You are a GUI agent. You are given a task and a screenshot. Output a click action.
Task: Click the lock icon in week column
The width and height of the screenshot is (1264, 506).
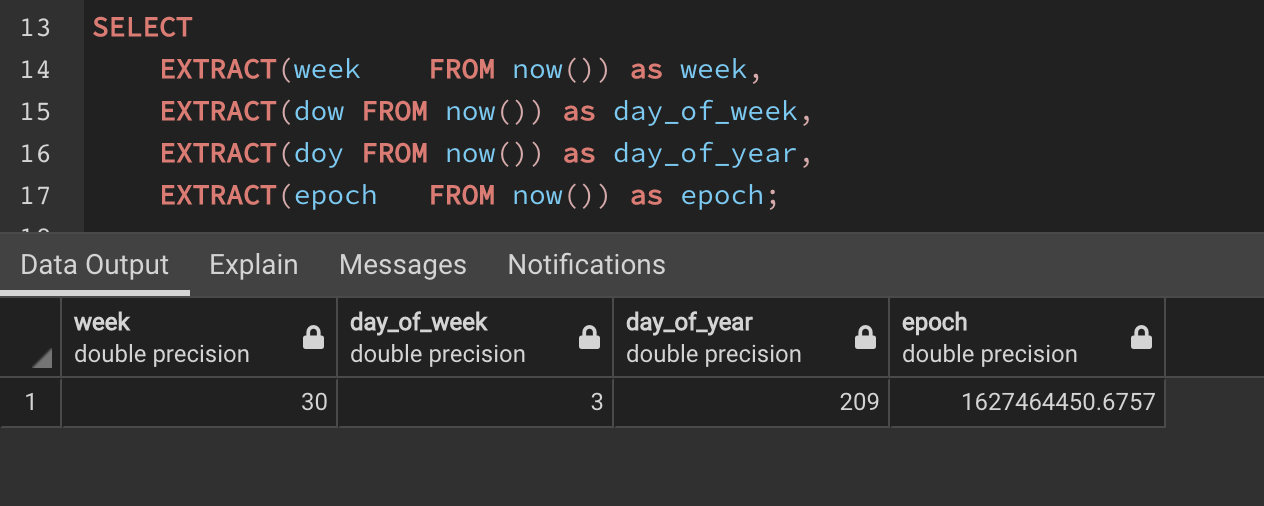313,339
